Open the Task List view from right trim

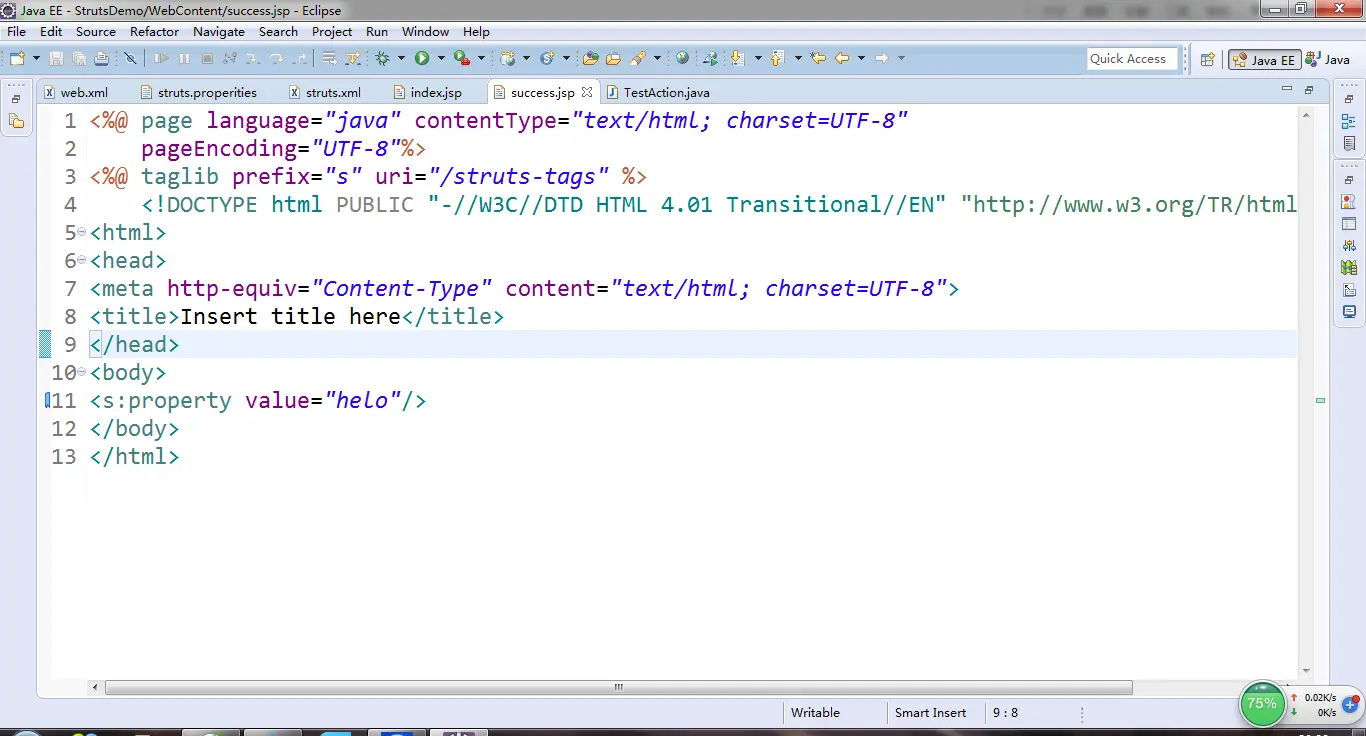1349,143
